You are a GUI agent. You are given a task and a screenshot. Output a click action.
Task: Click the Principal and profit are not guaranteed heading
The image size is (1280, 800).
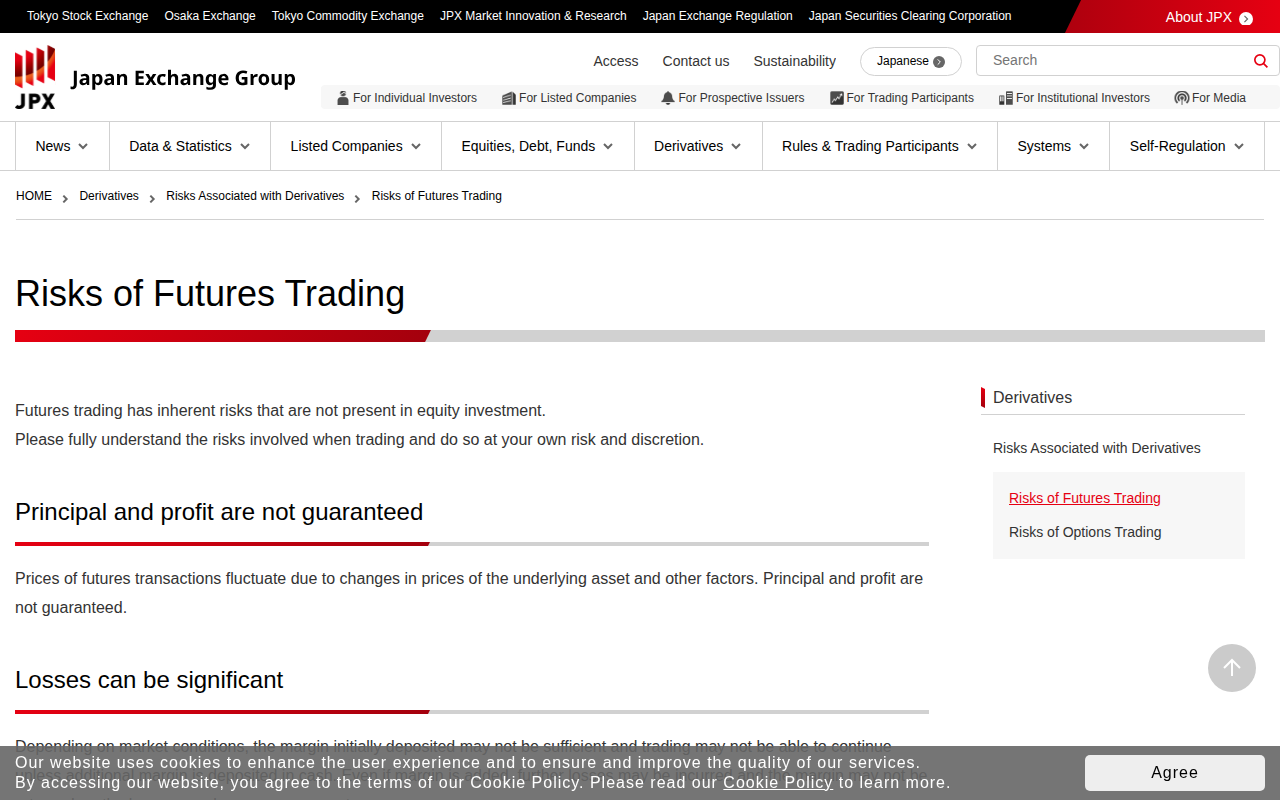click(219, 512)
